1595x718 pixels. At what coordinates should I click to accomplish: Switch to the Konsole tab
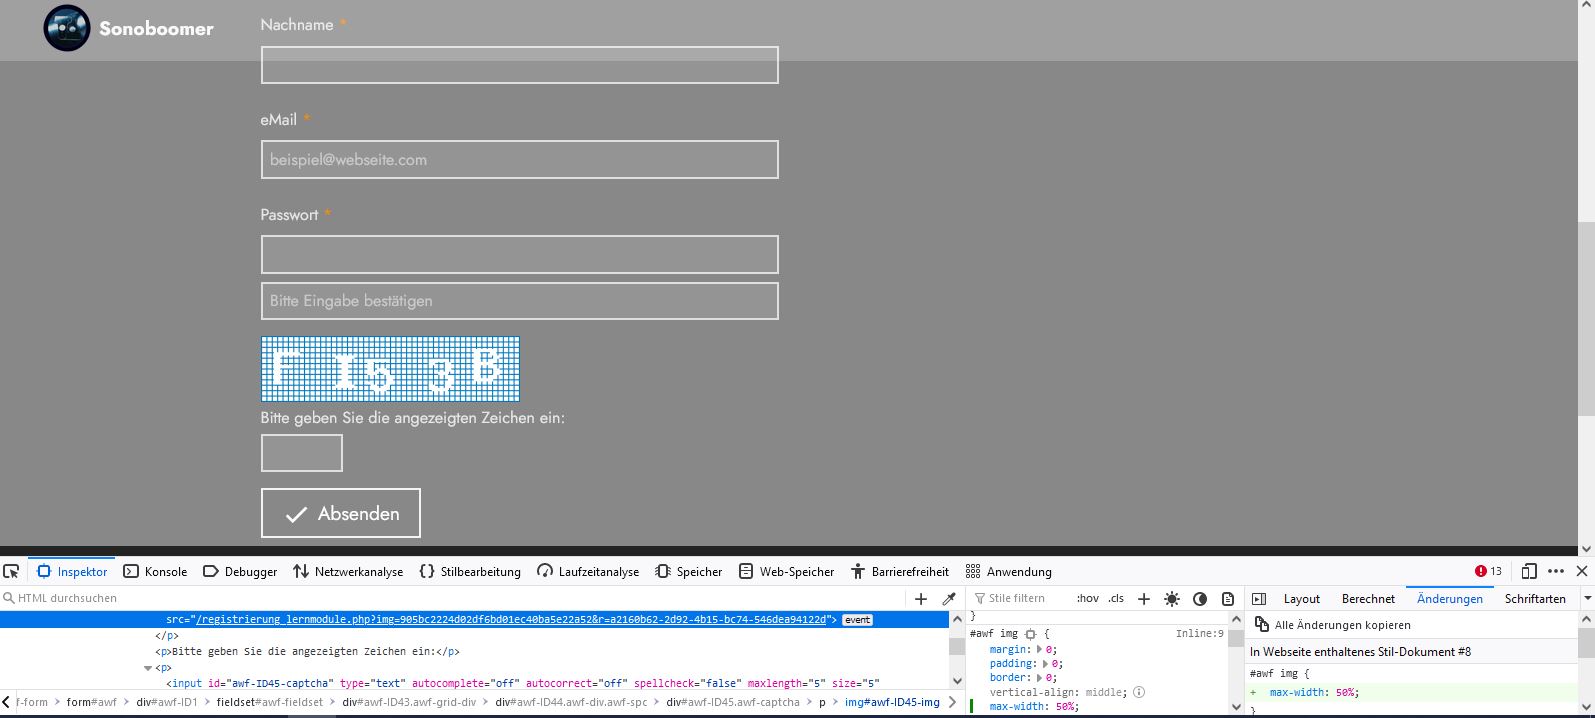coord(155,571)
